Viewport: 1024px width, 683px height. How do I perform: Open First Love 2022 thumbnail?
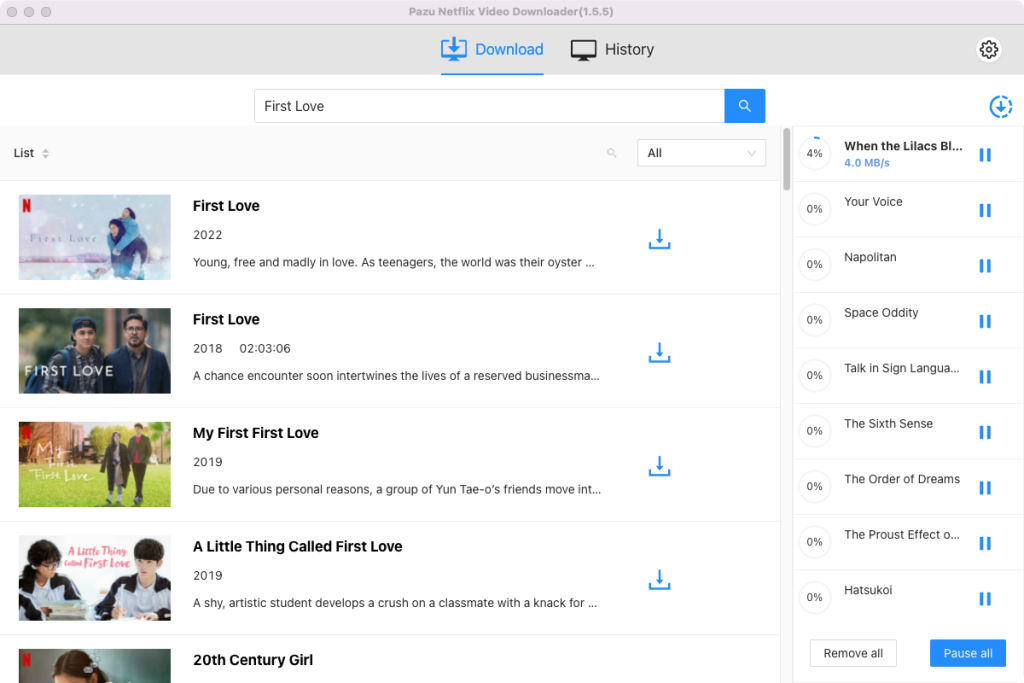coord(95,237)
